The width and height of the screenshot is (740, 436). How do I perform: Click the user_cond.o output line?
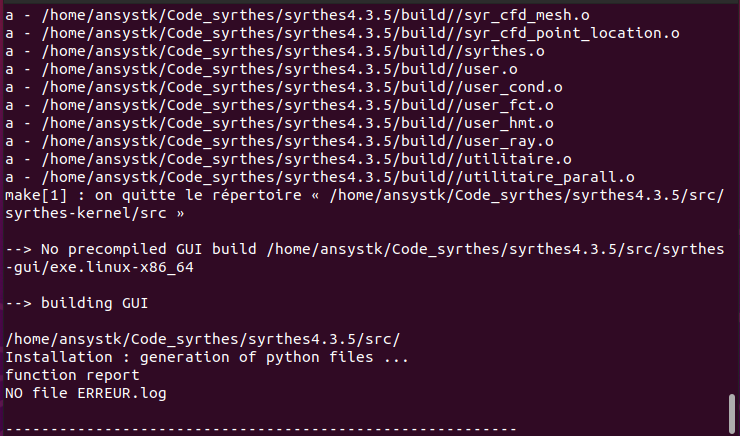click(283, 87)
